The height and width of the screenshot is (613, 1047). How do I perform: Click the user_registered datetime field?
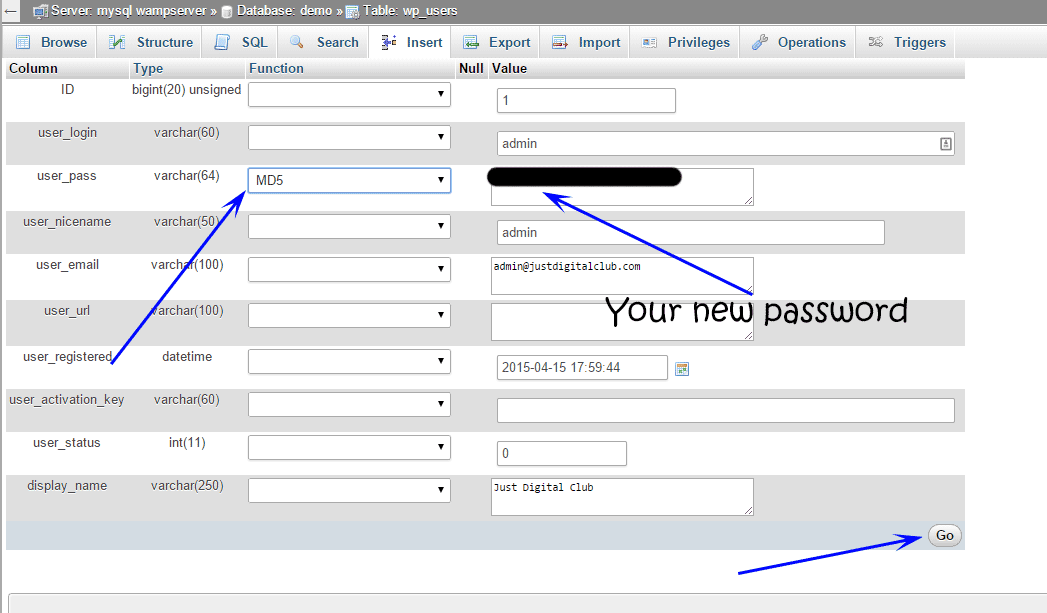[x=582, y=367]
